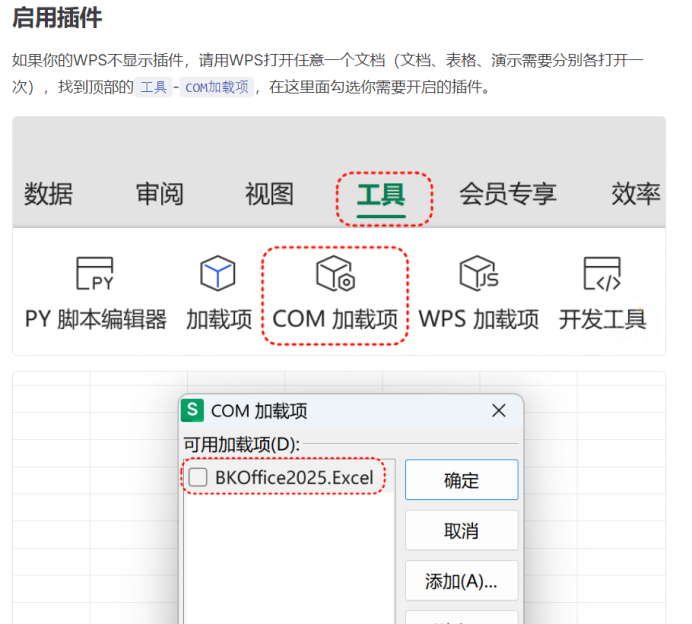Close the COM 加载项 dialog
This screenshot has height=624, width=692.
point(500,410)
